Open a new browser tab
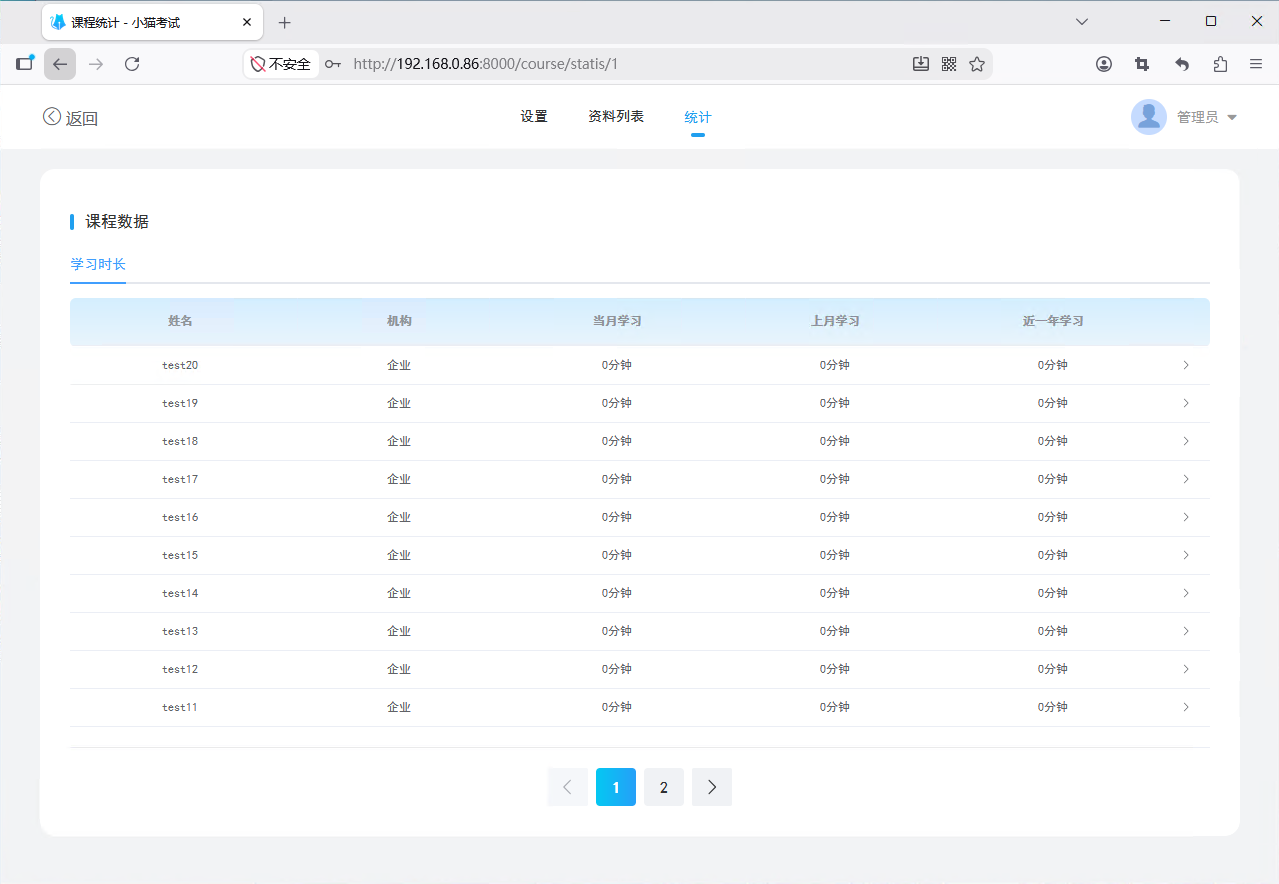The height and width of the screenshot is (884, 1279). [x=285, y=22]
